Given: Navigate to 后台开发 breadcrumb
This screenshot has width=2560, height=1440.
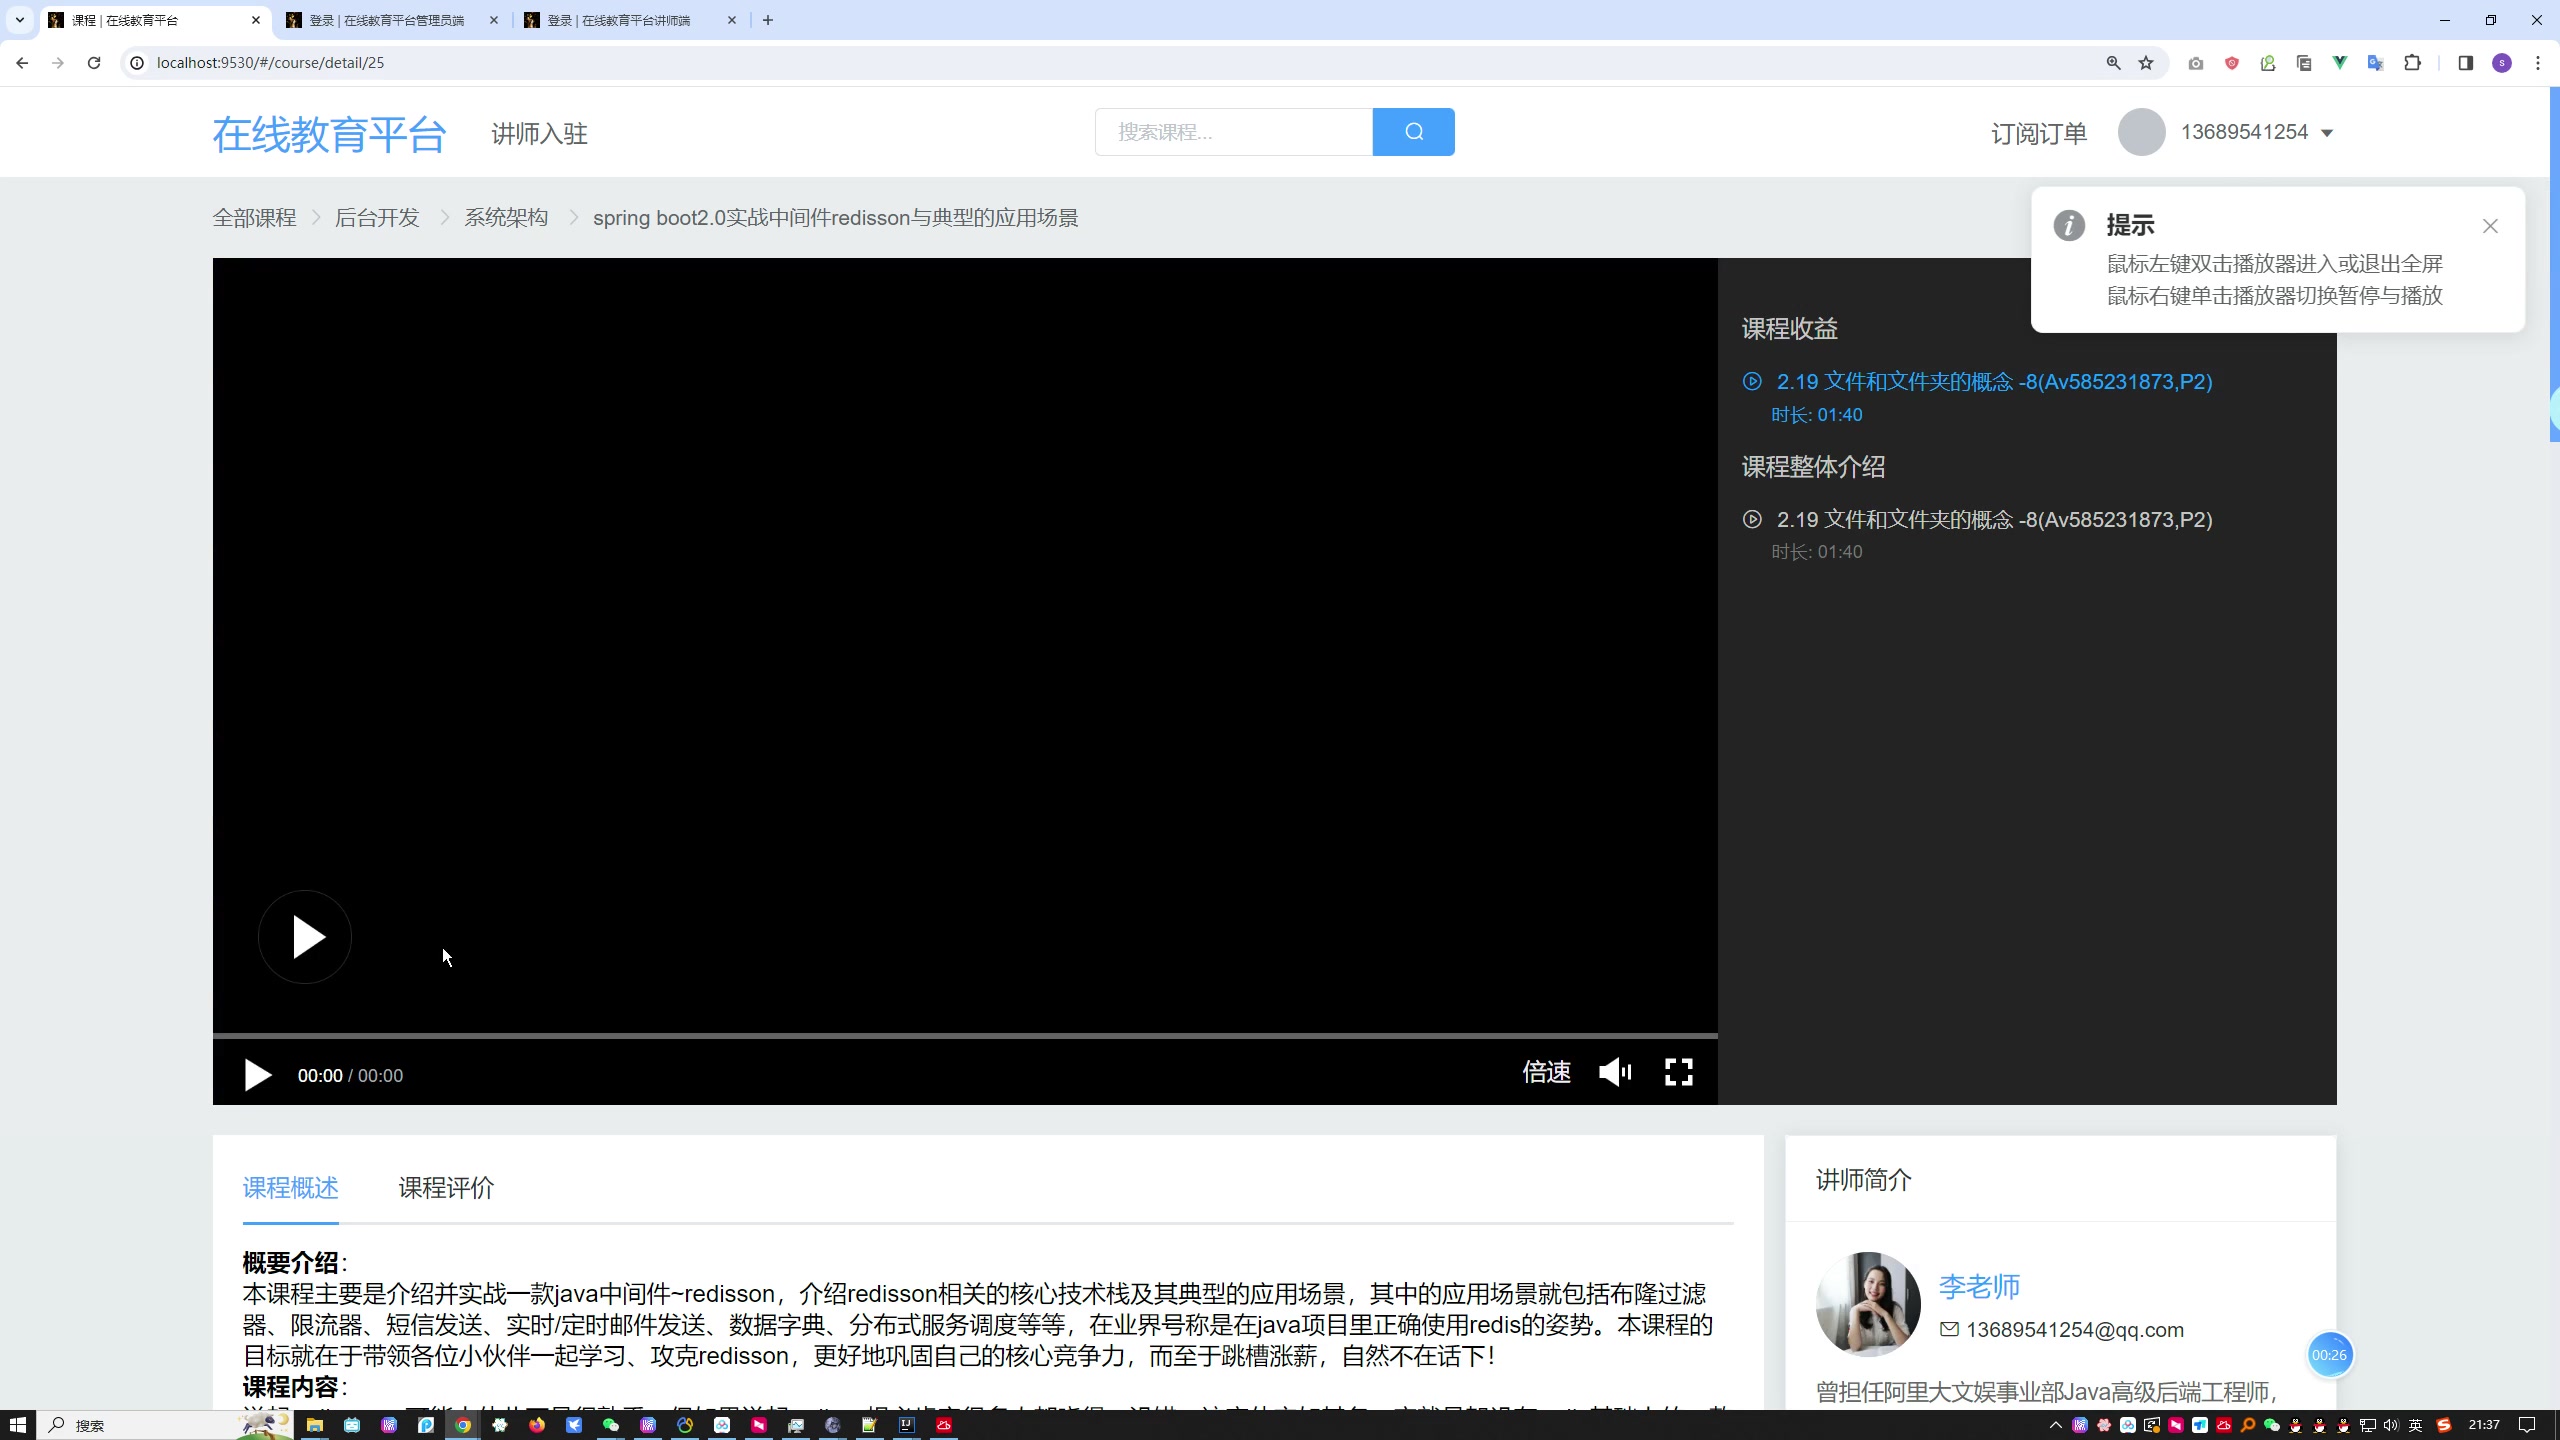Looking at the screenshot, I should click(377, 218).
